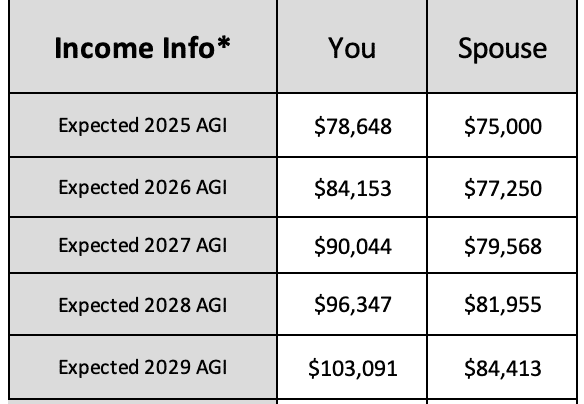The image size is (584, 404).
Task: Select the Expected 2025 AGI label cell
Action: point(143,125)
